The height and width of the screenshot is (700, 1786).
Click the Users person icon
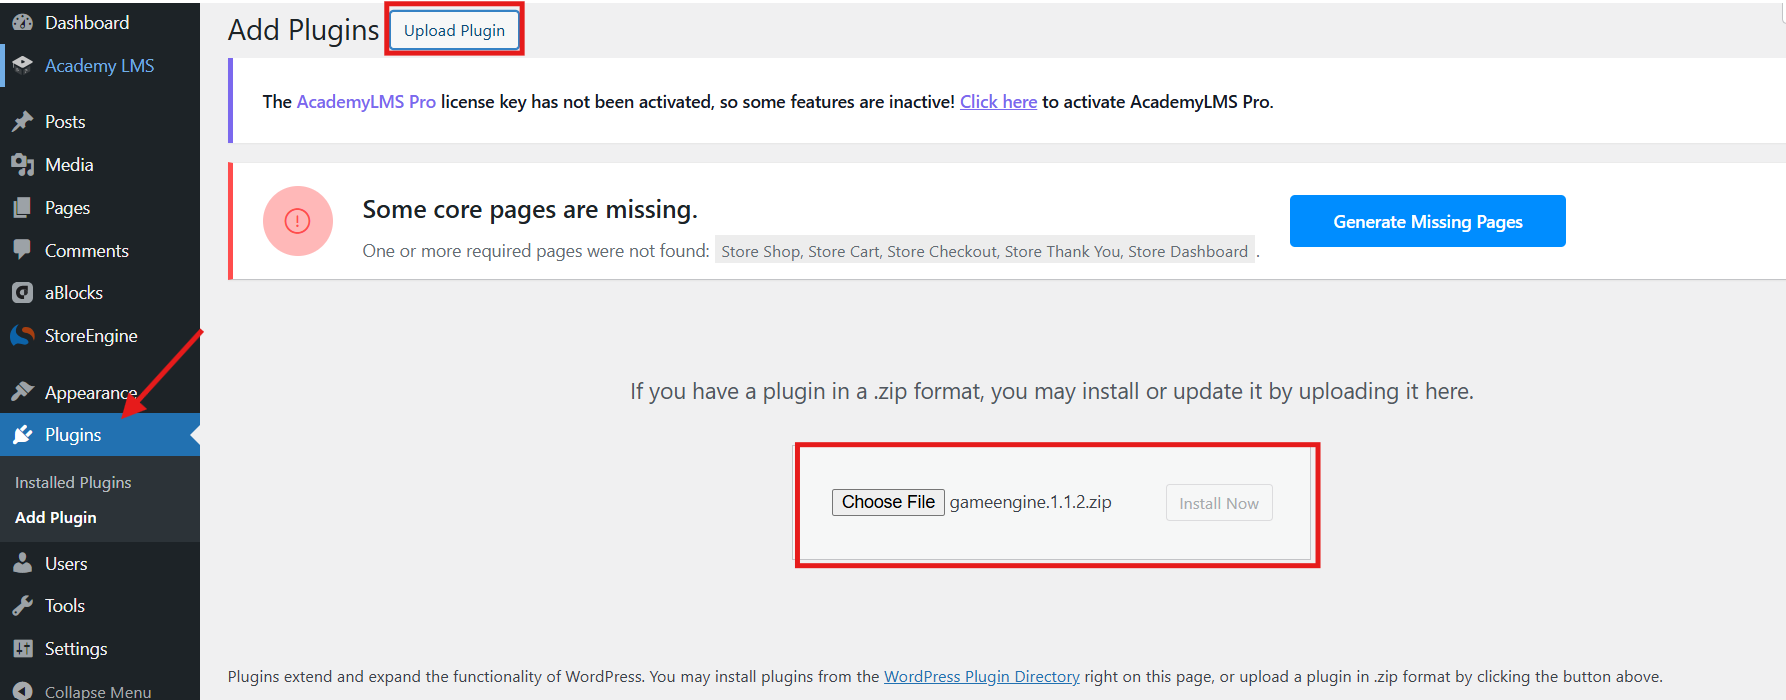pos(22,564)
